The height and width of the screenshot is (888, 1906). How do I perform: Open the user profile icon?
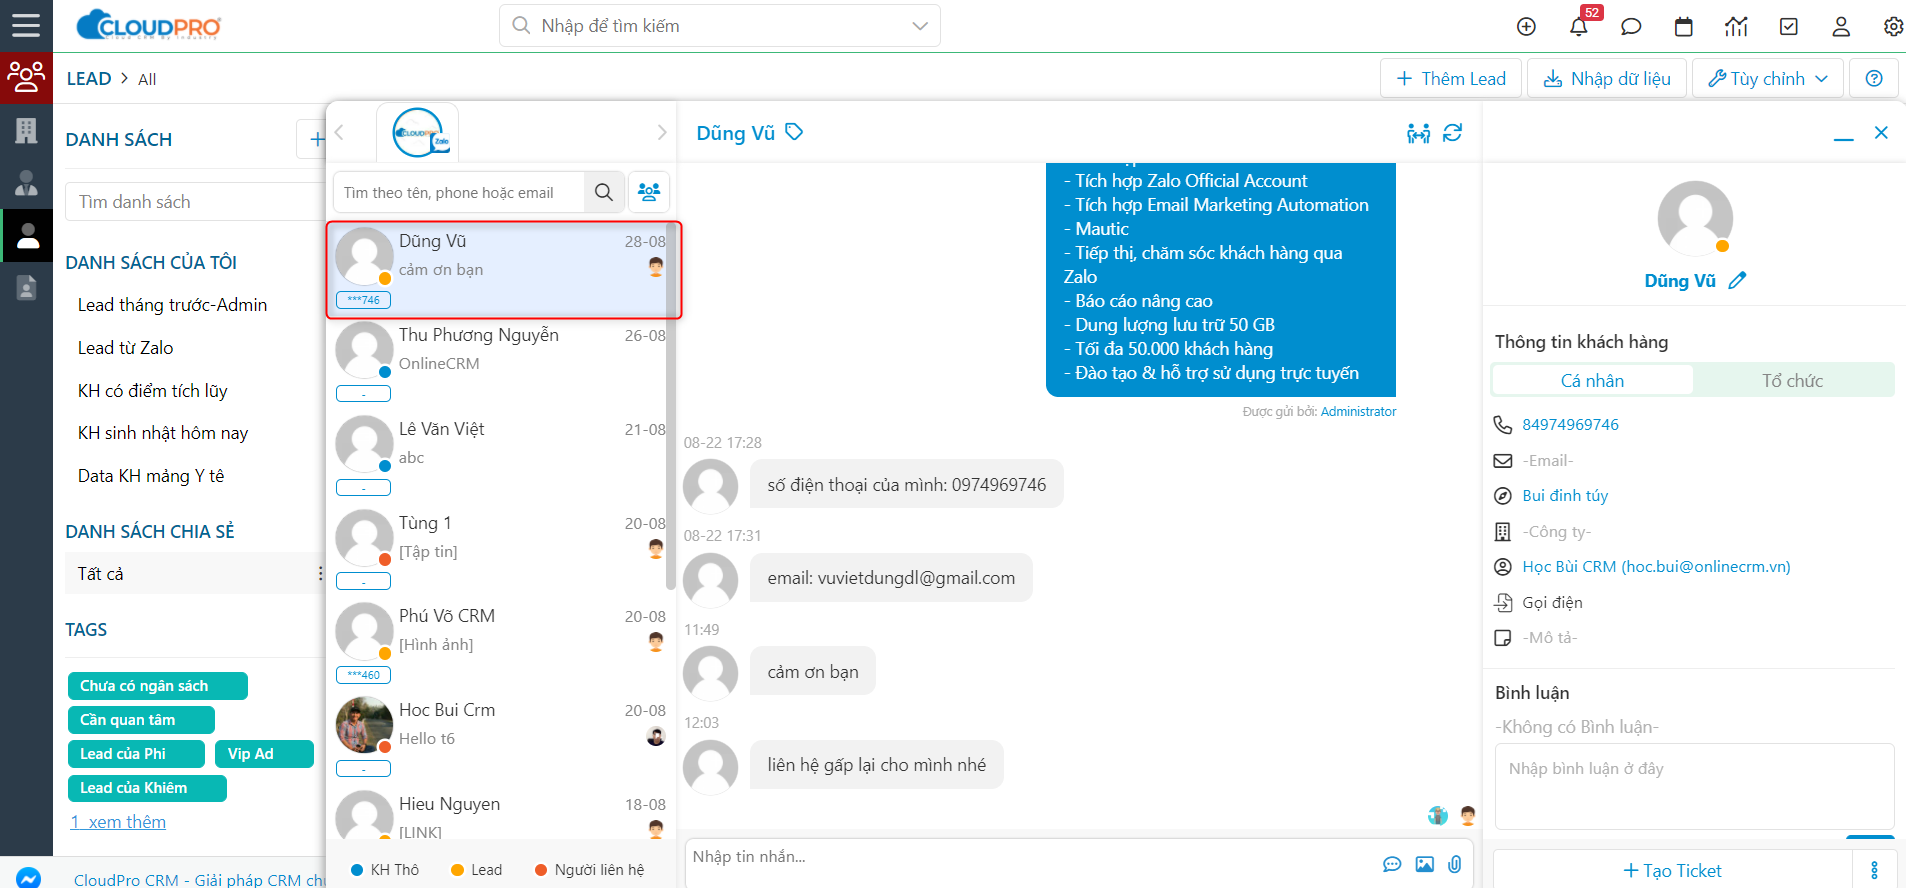point(1841,27)
